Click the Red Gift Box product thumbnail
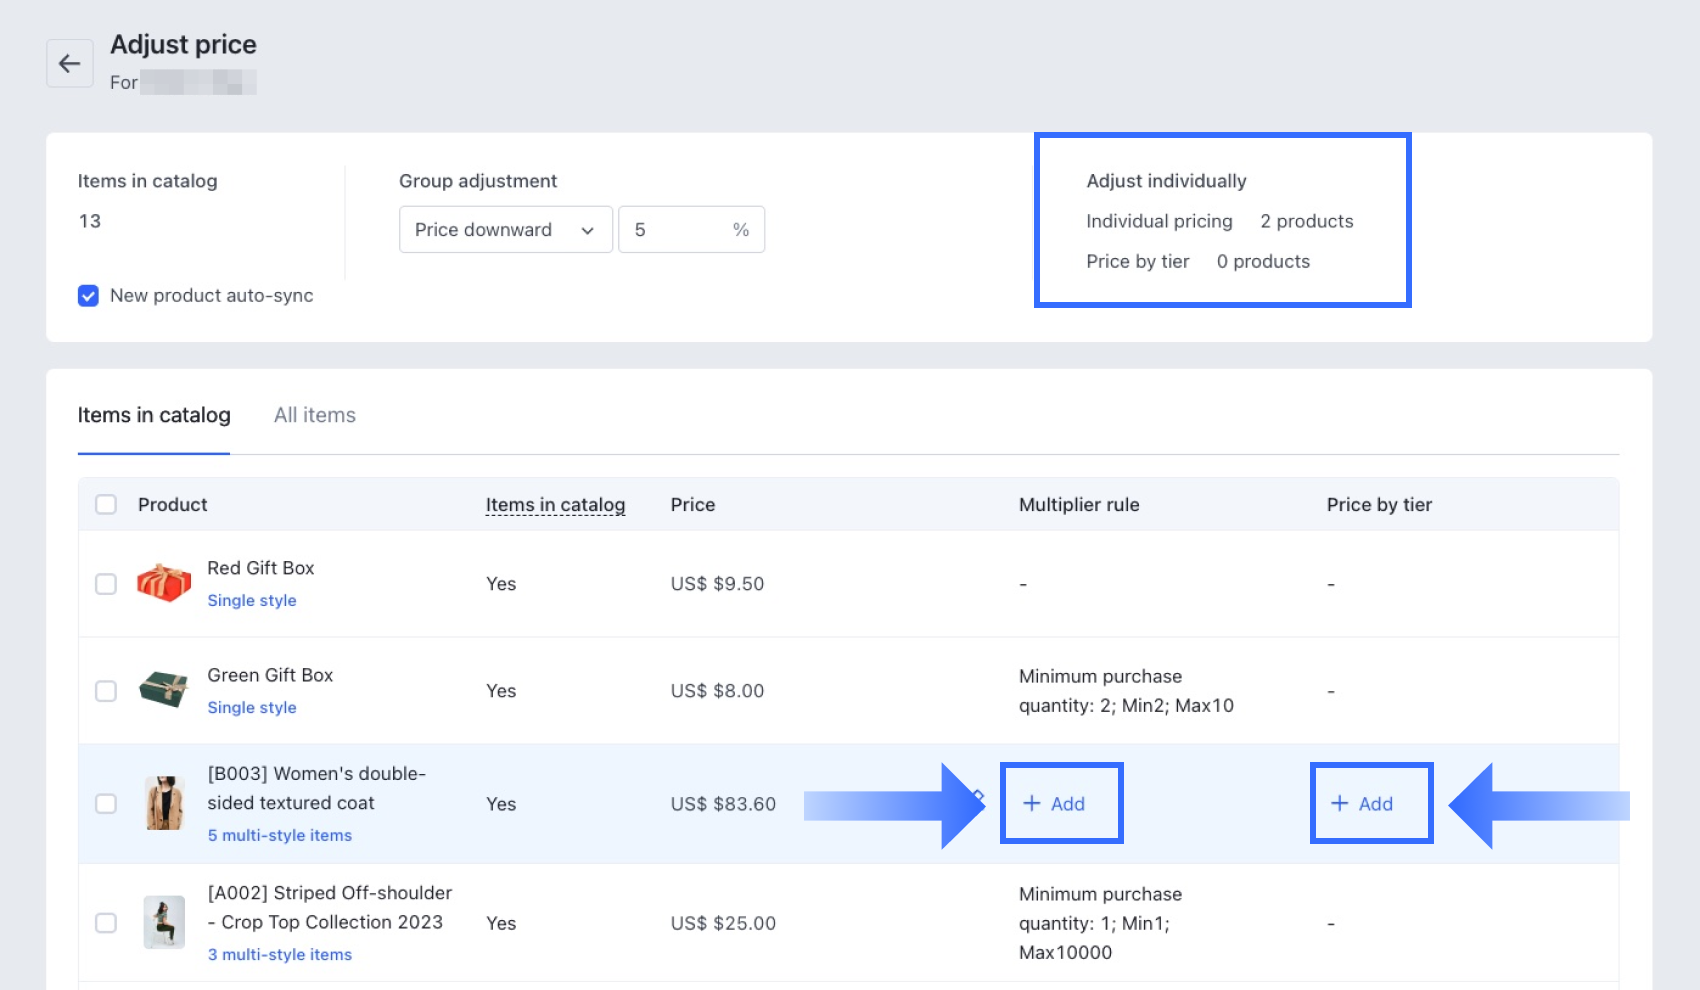The width and height of the screenshot is (1700, 990). click(x=164, y=583)
